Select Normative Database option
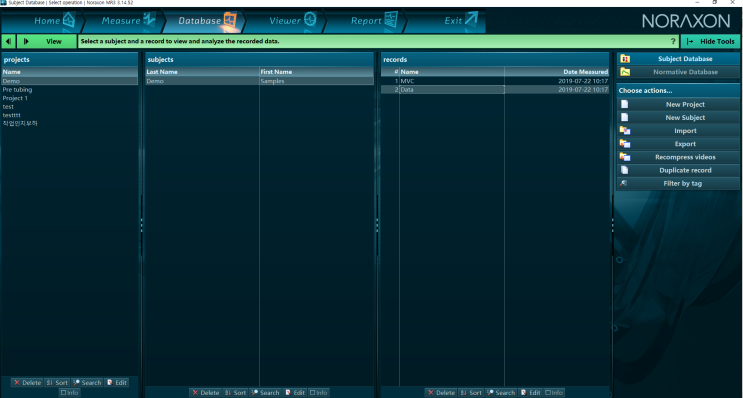743x398 pixels. (678, 72)
